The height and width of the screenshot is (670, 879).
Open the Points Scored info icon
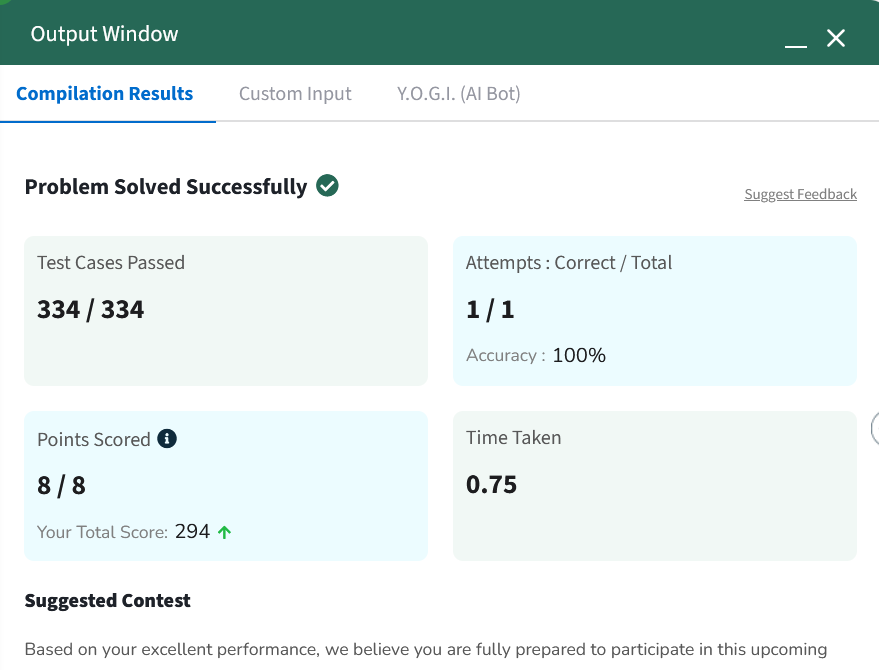point(167,438)
